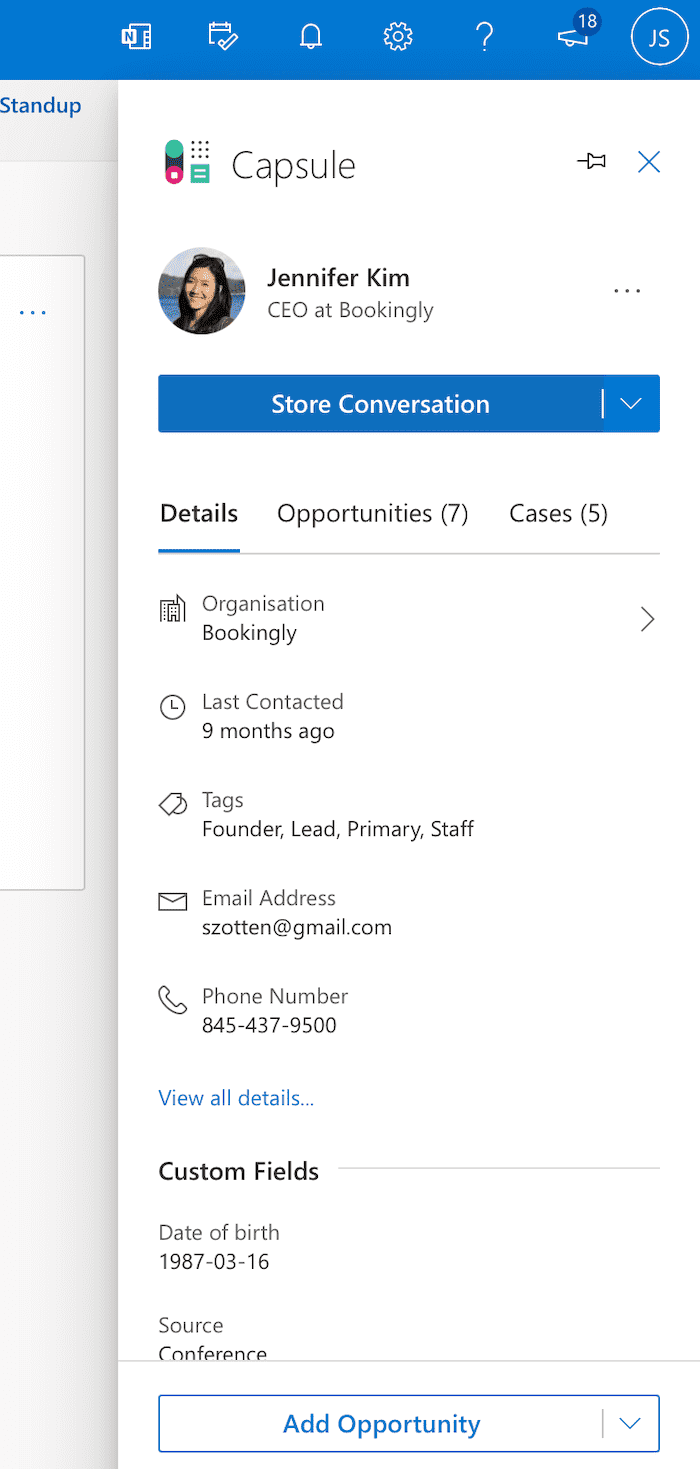Open the Cases tab

click(558, 513)
